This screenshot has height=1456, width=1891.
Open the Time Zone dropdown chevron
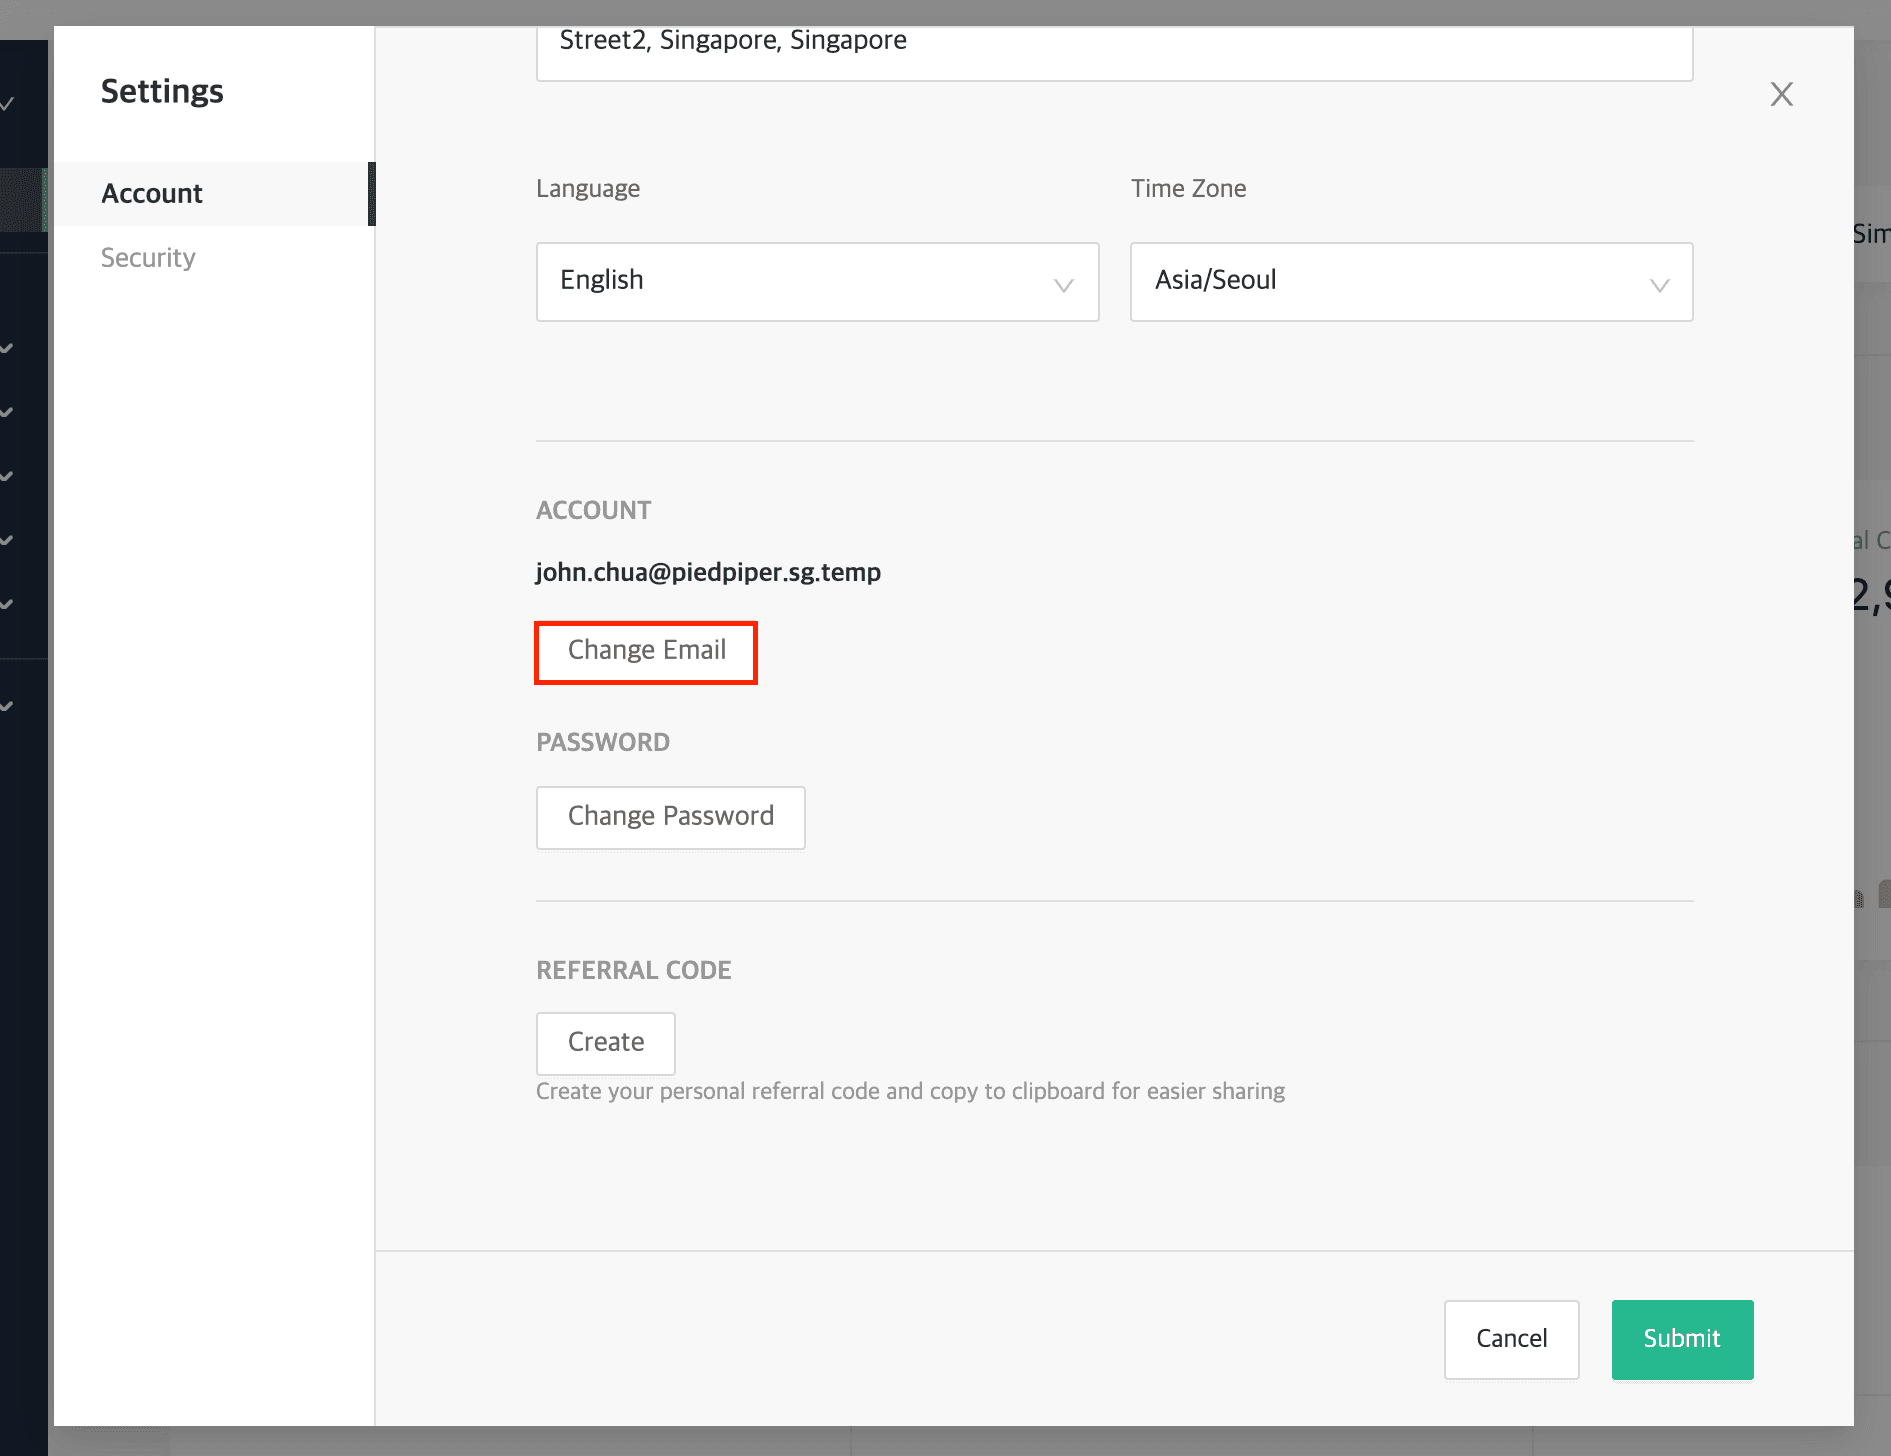click(1660, 286)
